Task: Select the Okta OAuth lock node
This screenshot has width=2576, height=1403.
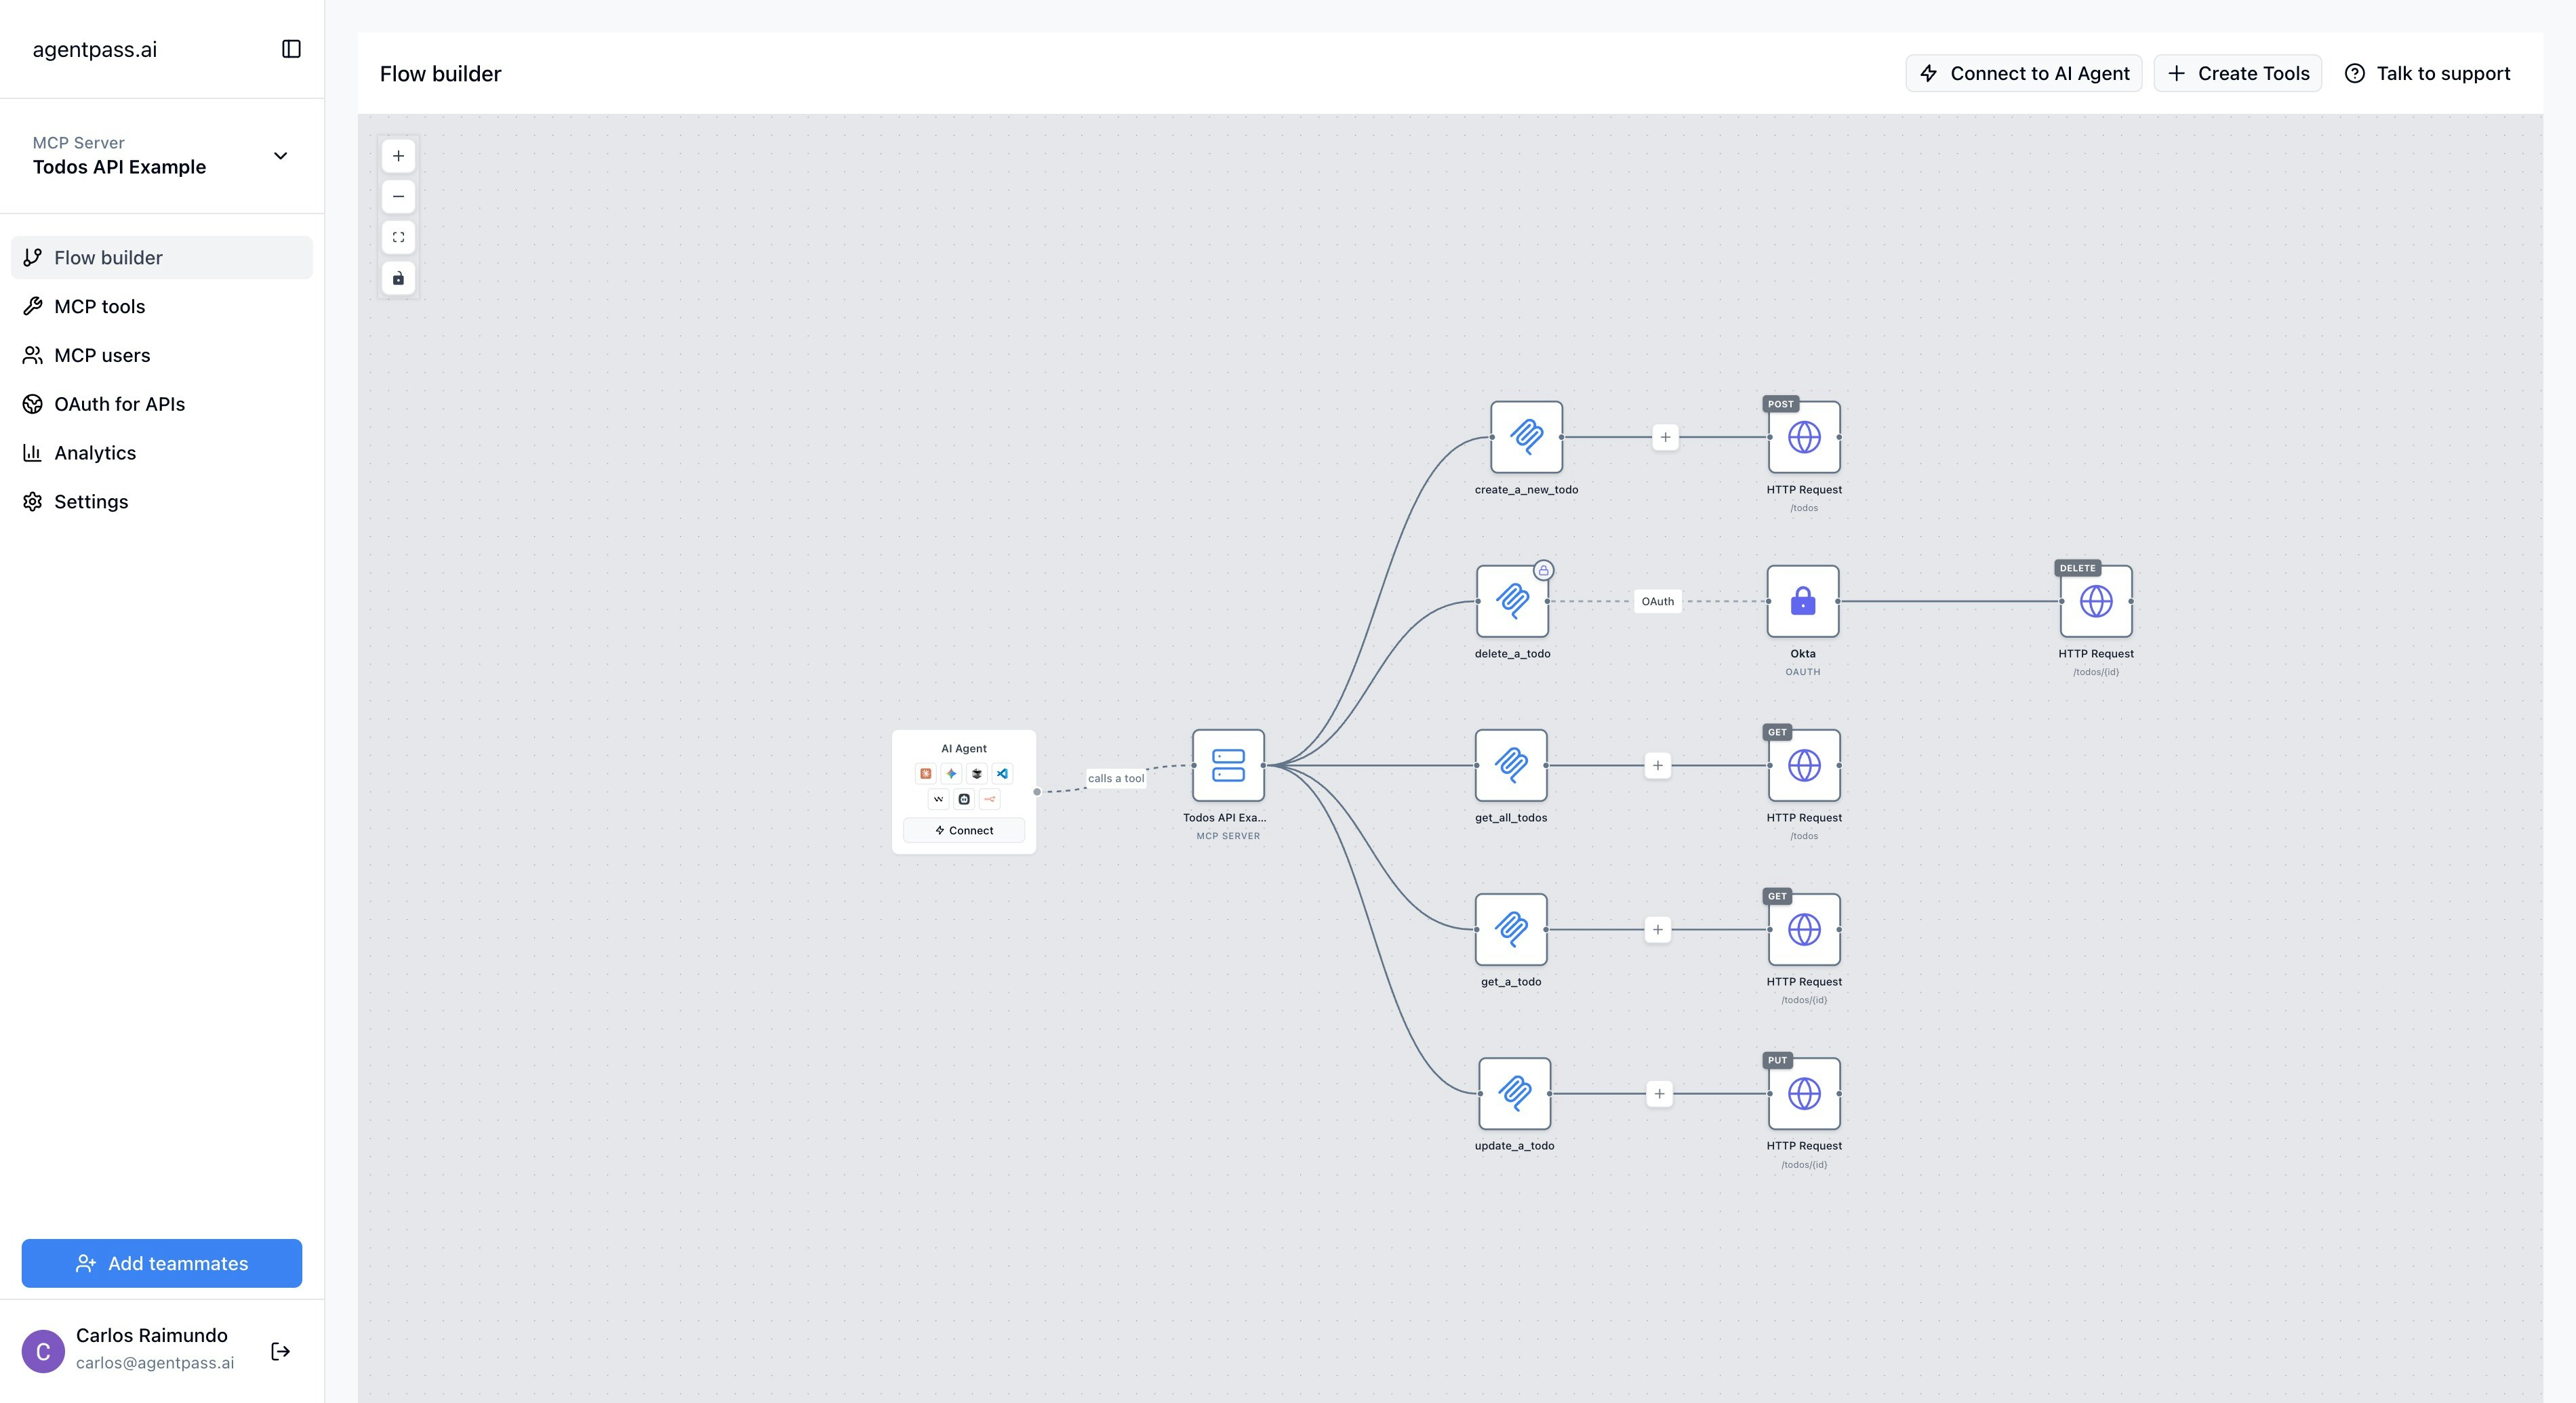Action: pos(1802,601)
